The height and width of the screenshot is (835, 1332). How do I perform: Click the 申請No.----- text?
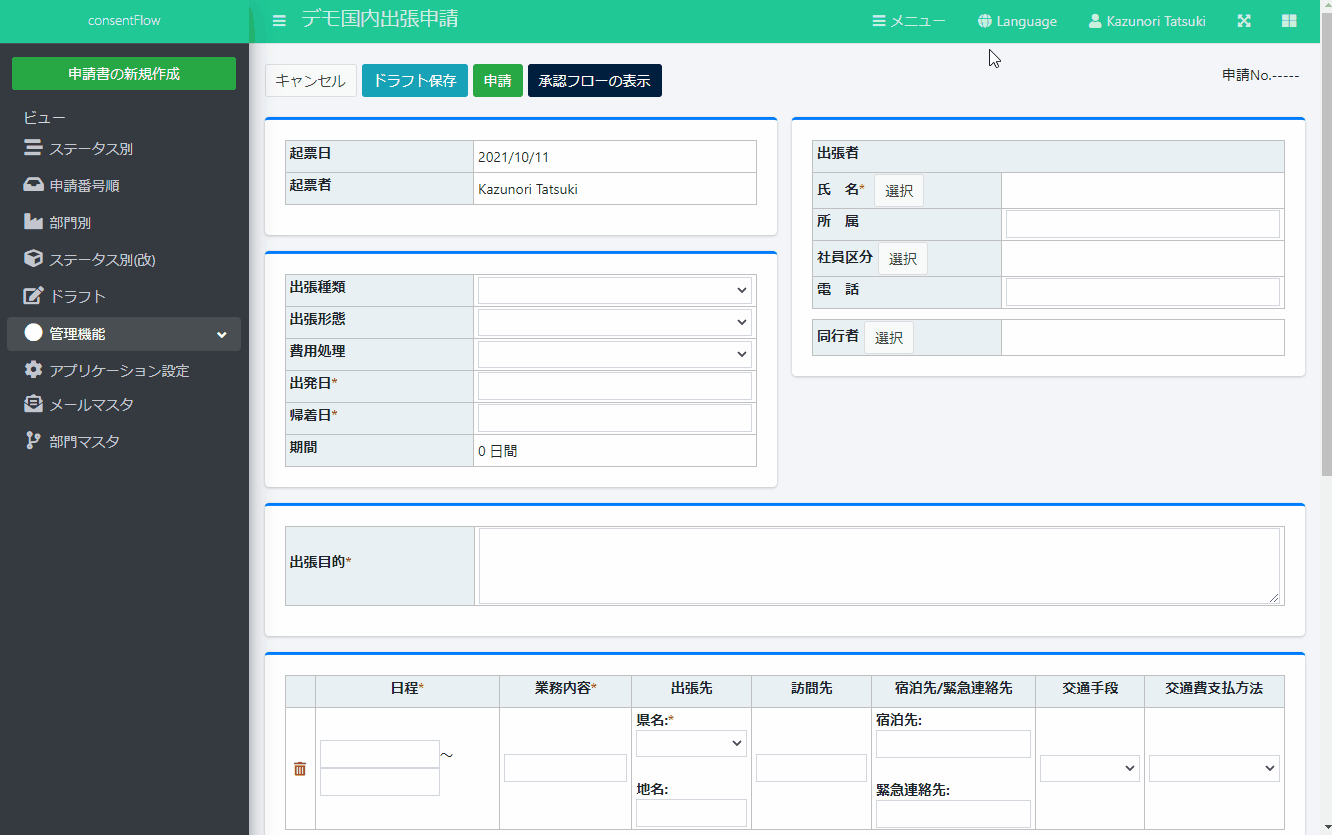click(x=1261, y=75)
